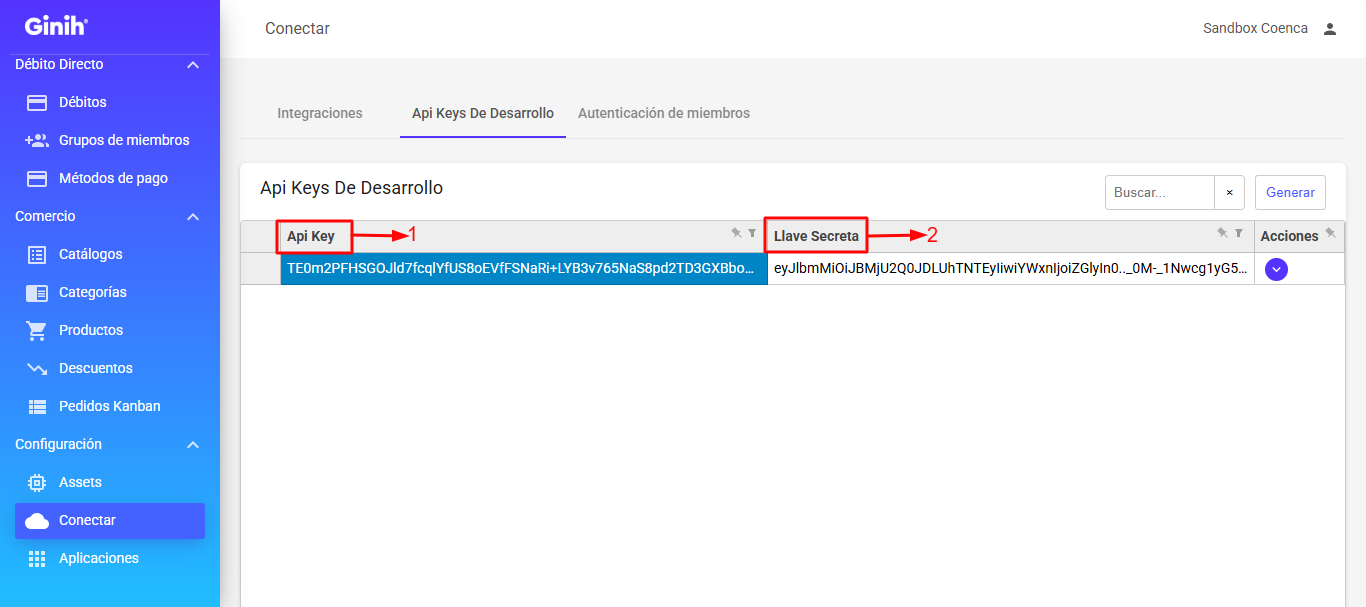Click the Conectar page title
Viewport: 1366px width, 607px height.
click(297, 28)
